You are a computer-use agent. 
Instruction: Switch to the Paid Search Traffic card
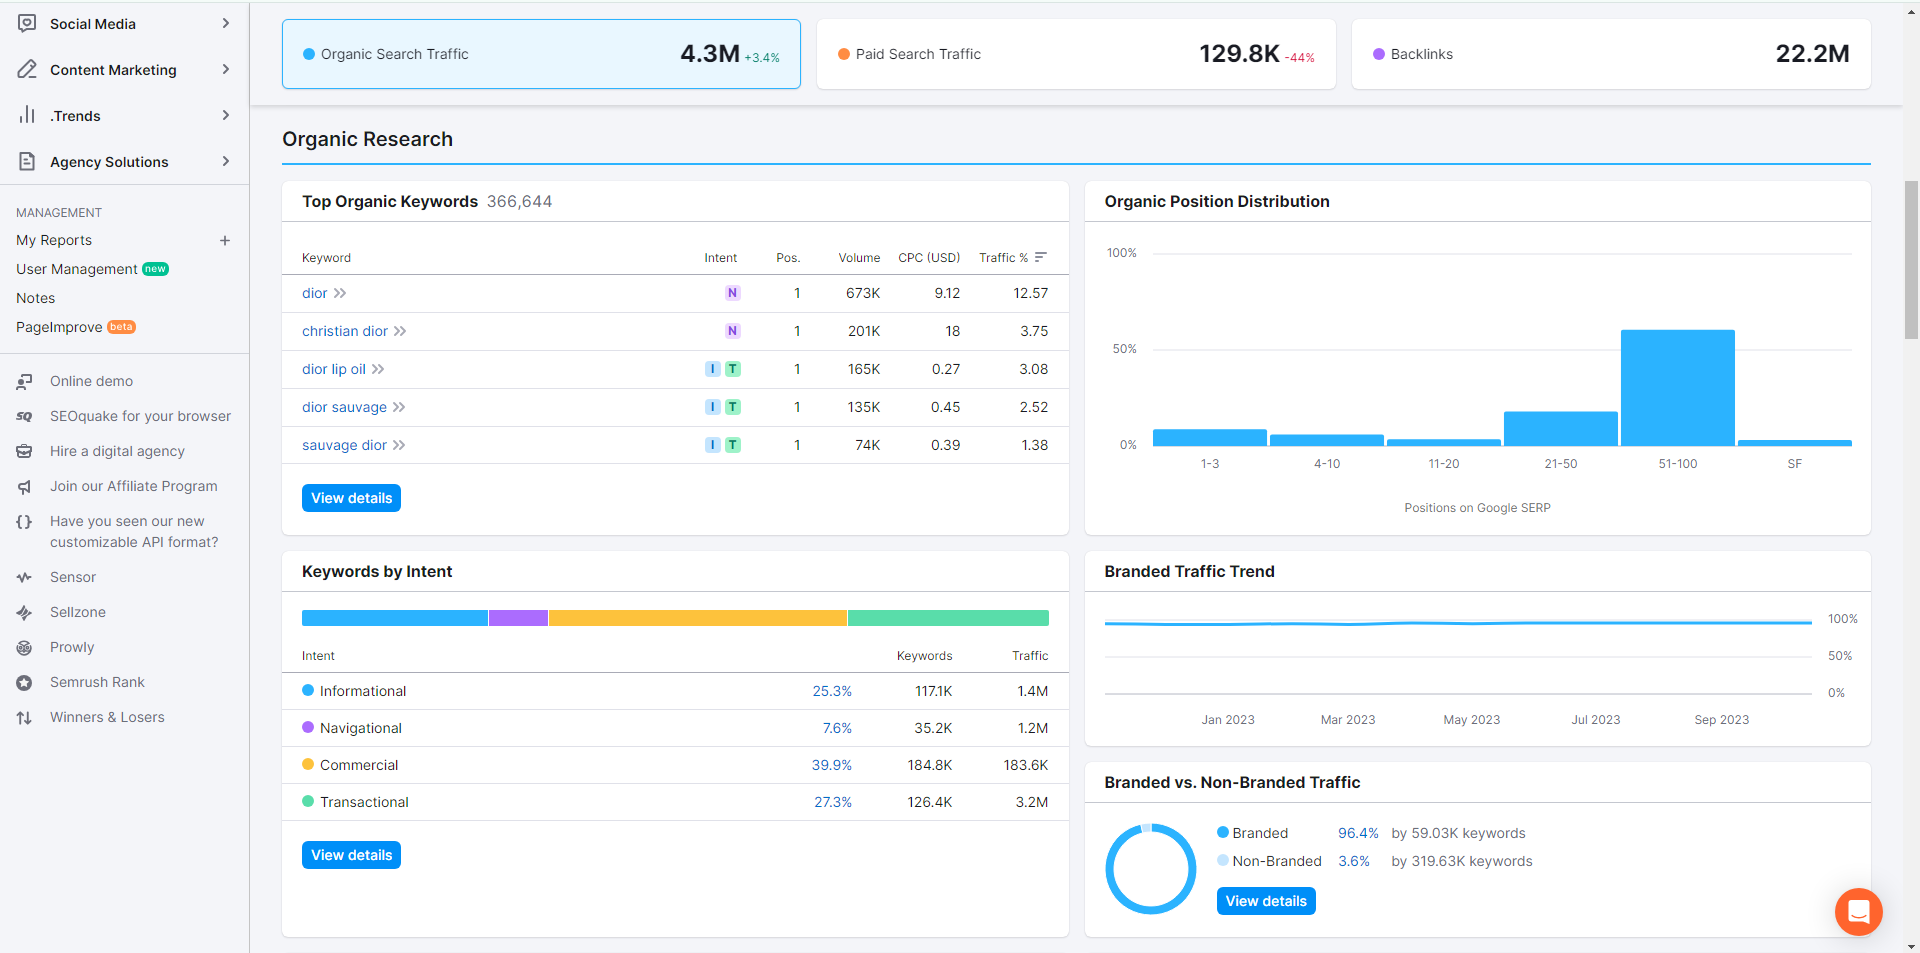pyautogui.click(x=1076, y=54)
